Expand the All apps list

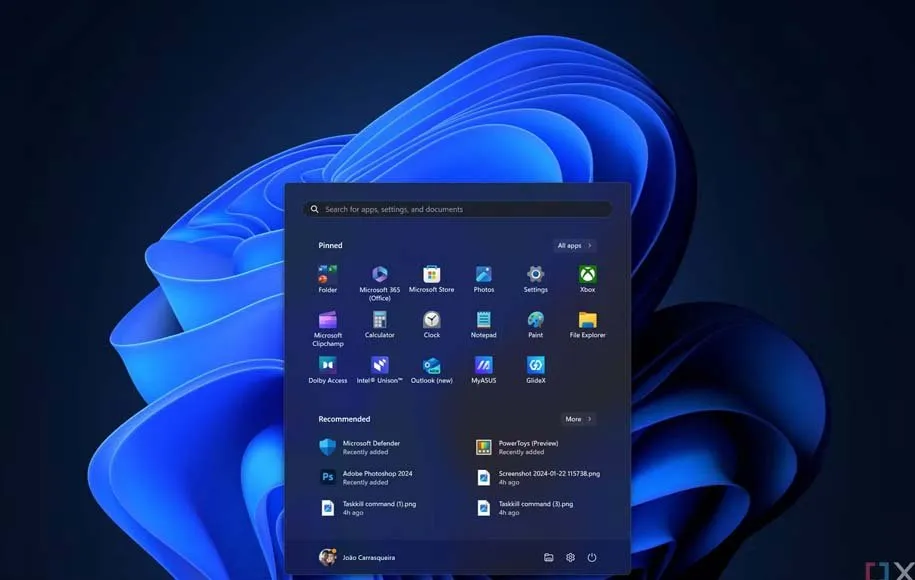click(575, 245)
